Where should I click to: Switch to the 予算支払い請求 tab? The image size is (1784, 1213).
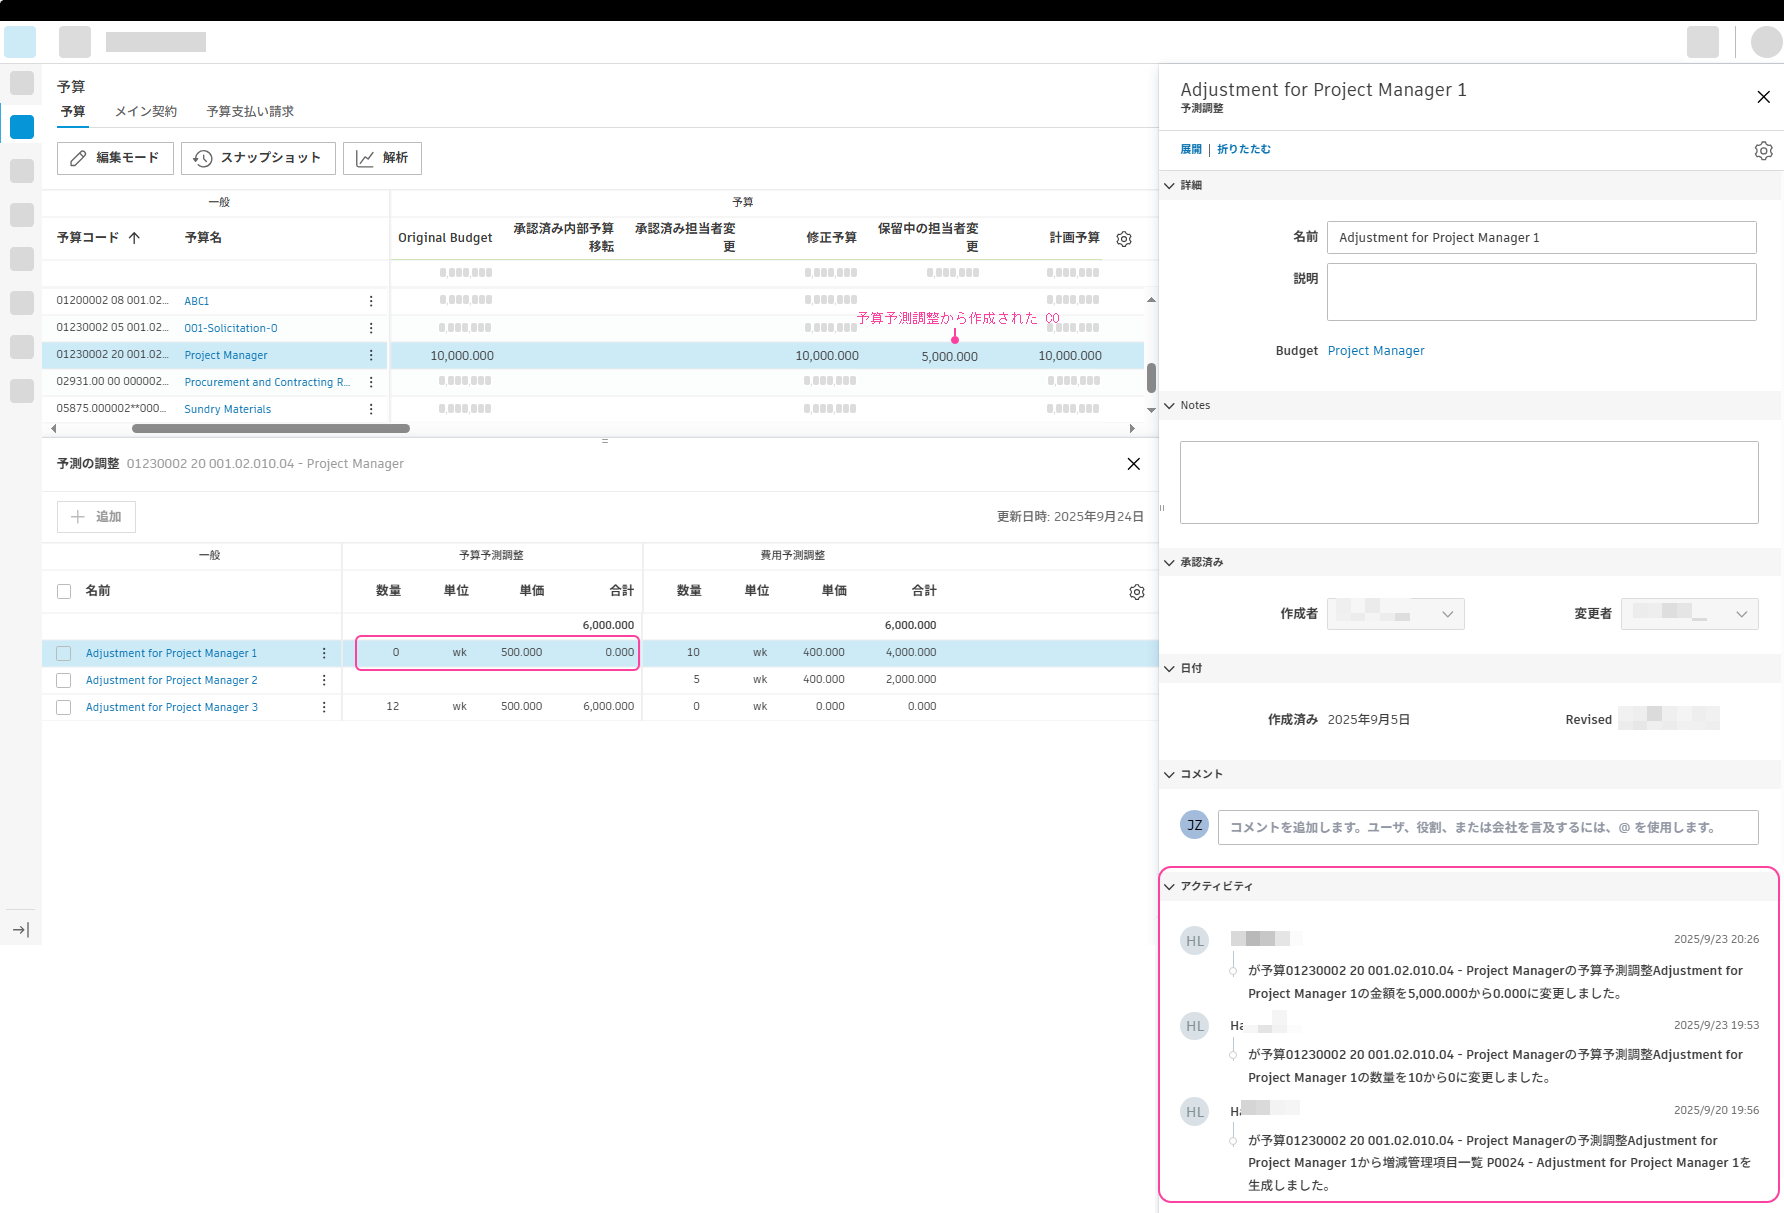tap(250, 112)
